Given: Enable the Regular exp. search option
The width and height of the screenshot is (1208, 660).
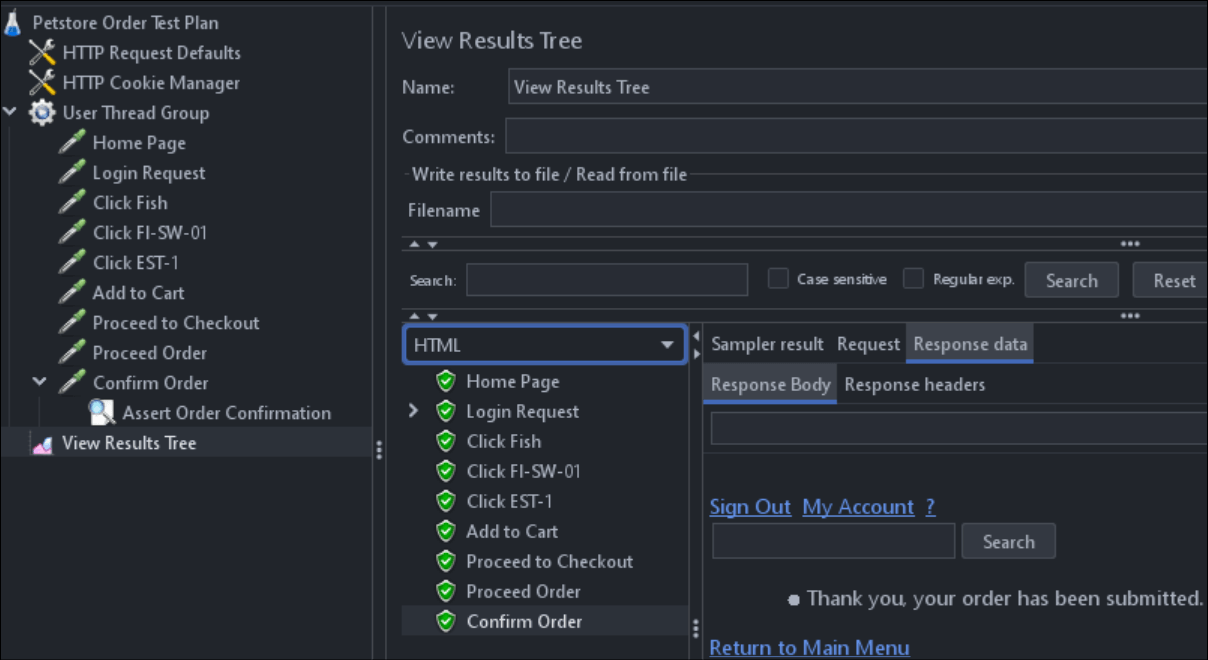Looking at the screenshot, I should (913, 279).
